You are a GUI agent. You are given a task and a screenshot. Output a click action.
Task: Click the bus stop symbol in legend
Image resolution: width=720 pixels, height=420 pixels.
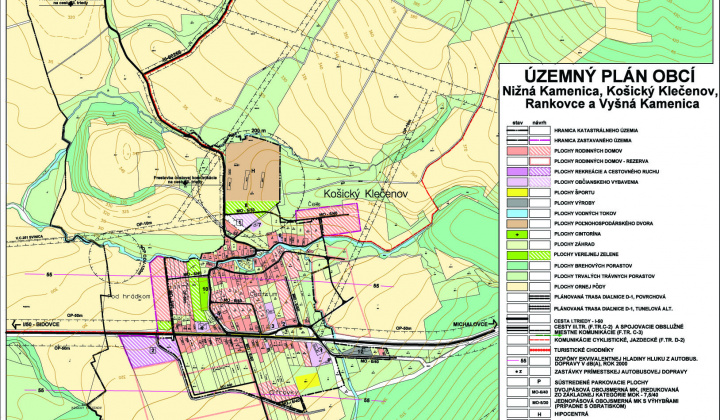click(x=518, y=370)
